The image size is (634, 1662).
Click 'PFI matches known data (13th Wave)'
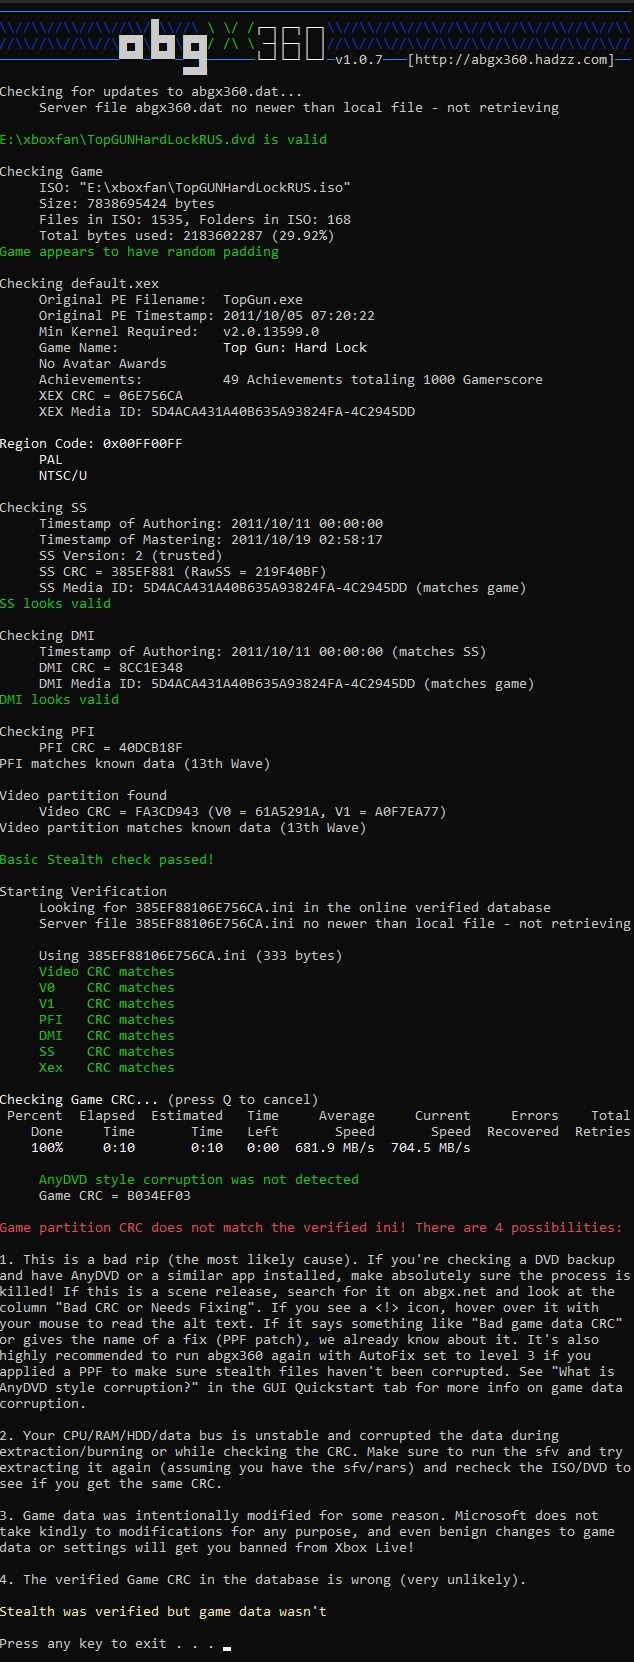pos(135,764)
